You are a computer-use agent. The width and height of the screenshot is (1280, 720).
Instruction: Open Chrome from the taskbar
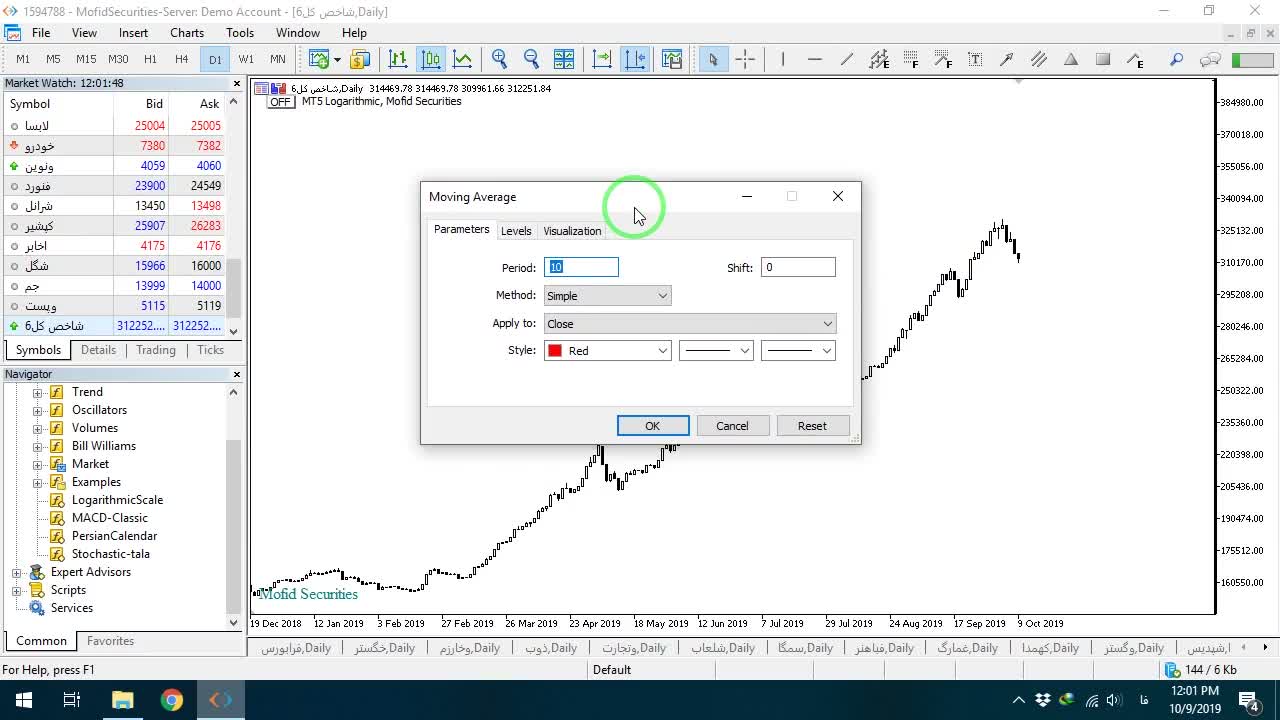click(171, 700)
